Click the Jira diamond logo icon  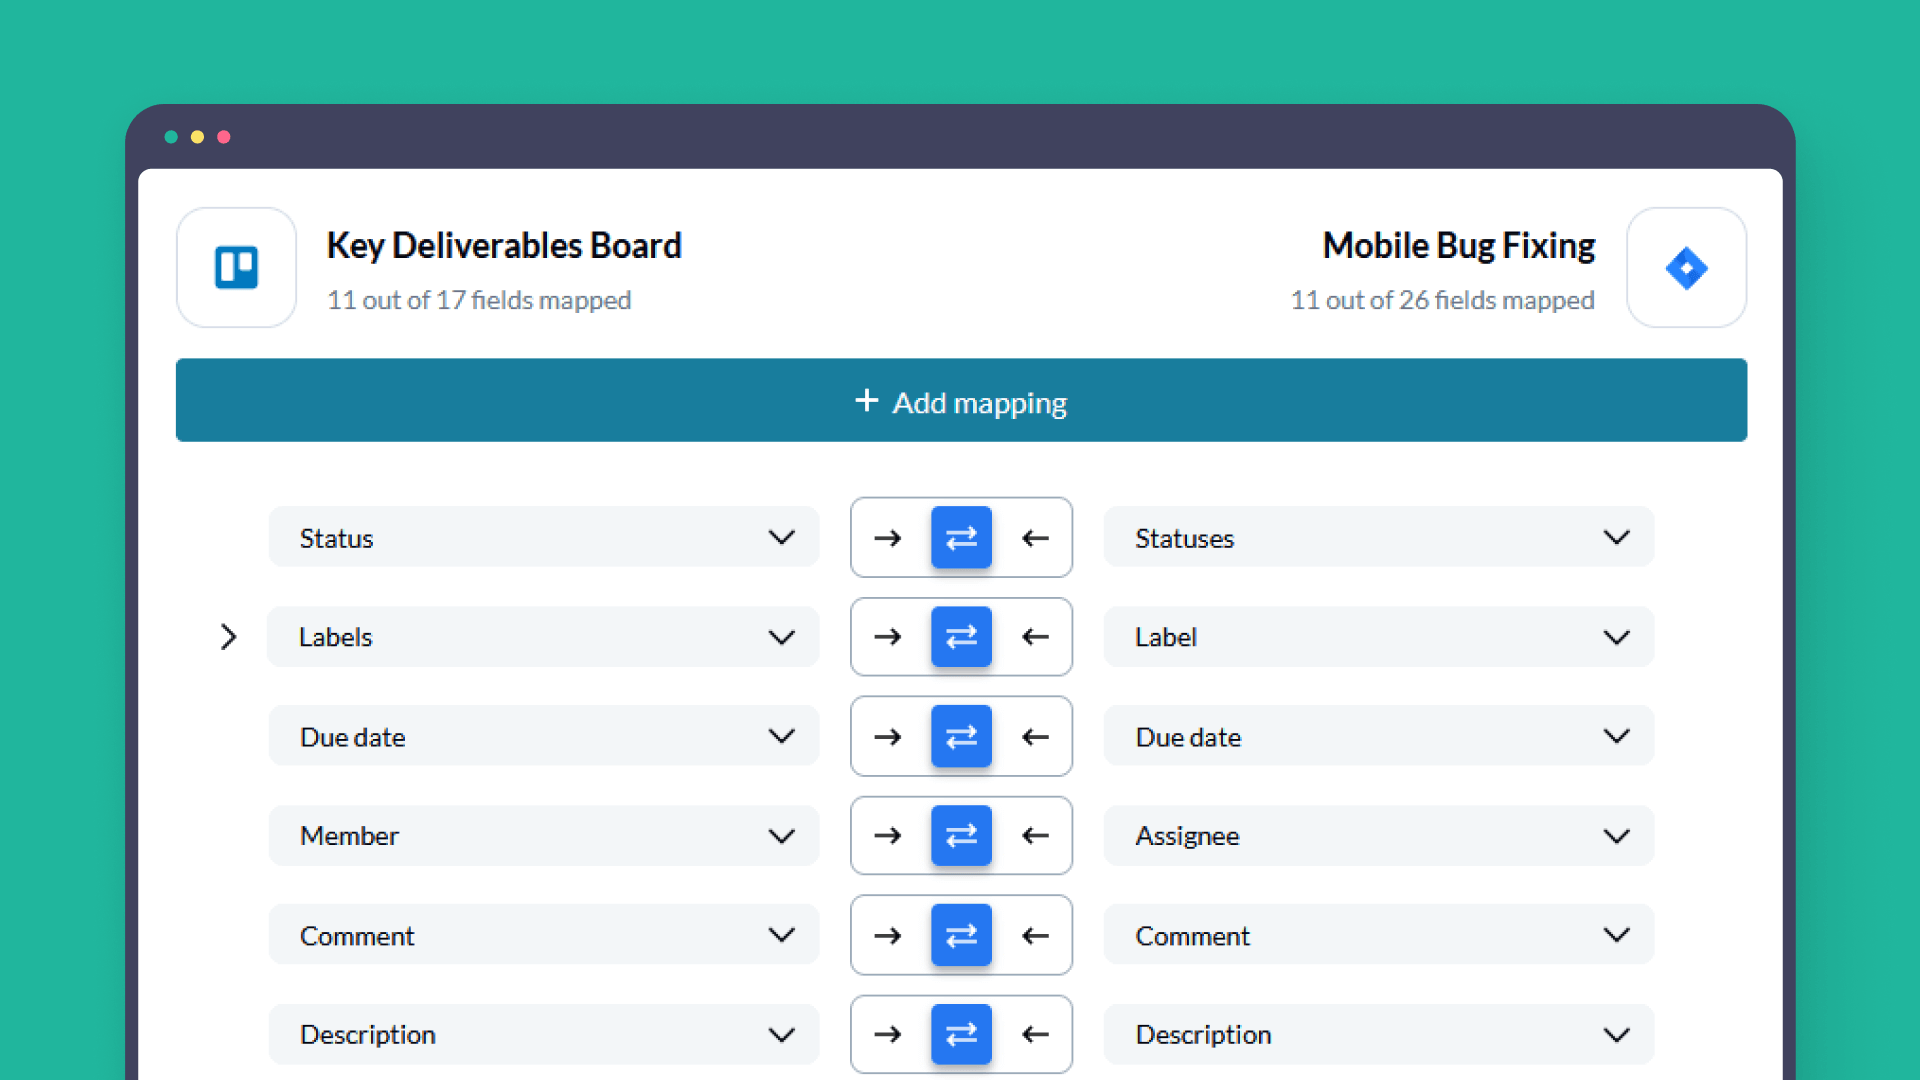(x=1686, y=267)
